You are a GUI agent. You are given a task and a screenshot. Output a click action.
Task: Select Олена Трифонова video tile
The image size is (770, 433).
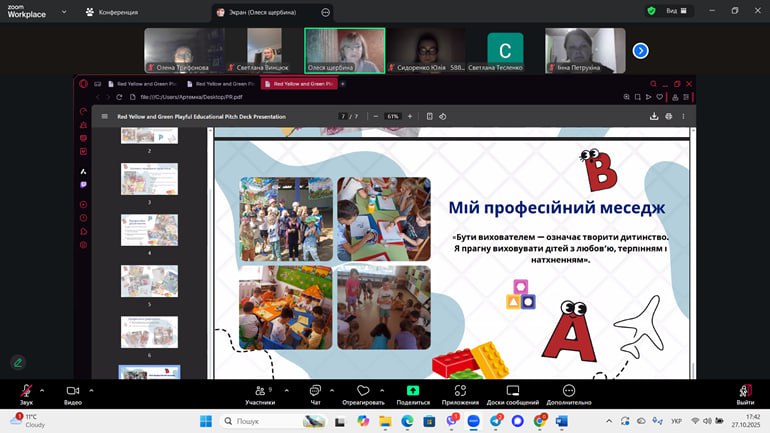pos(185,51)
